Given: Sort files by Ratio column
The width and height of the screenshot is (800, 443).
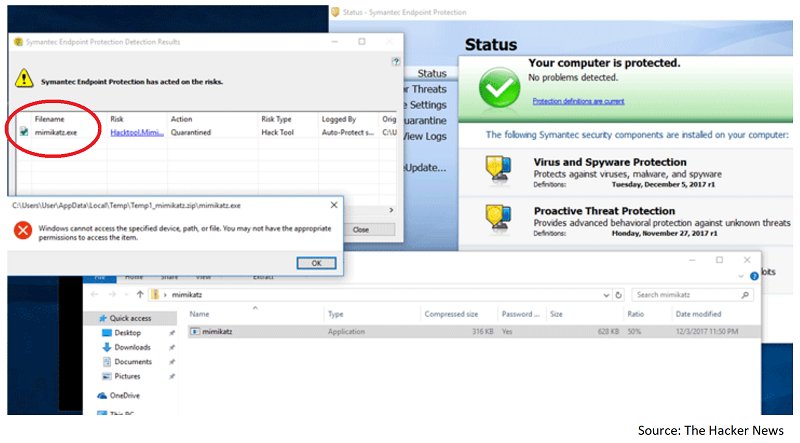Looking at the screenshot, I should [x=635, y=314].
